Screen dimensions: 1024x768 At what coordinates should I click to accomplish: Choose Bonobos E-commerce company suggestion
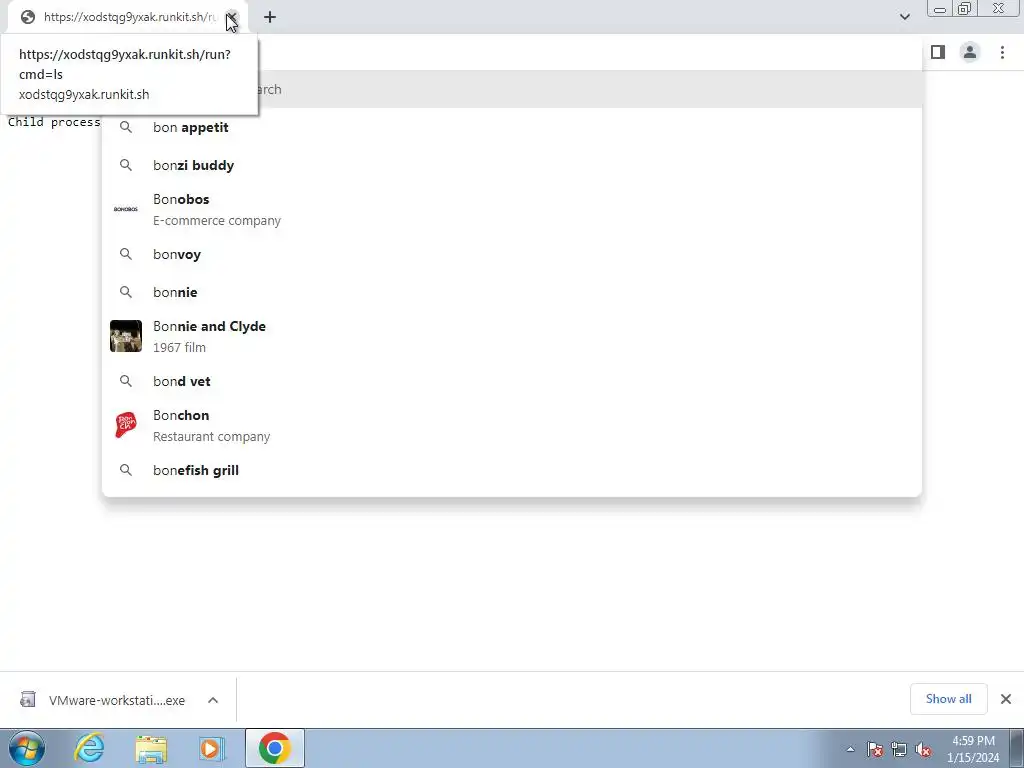(x=512, y=210)
